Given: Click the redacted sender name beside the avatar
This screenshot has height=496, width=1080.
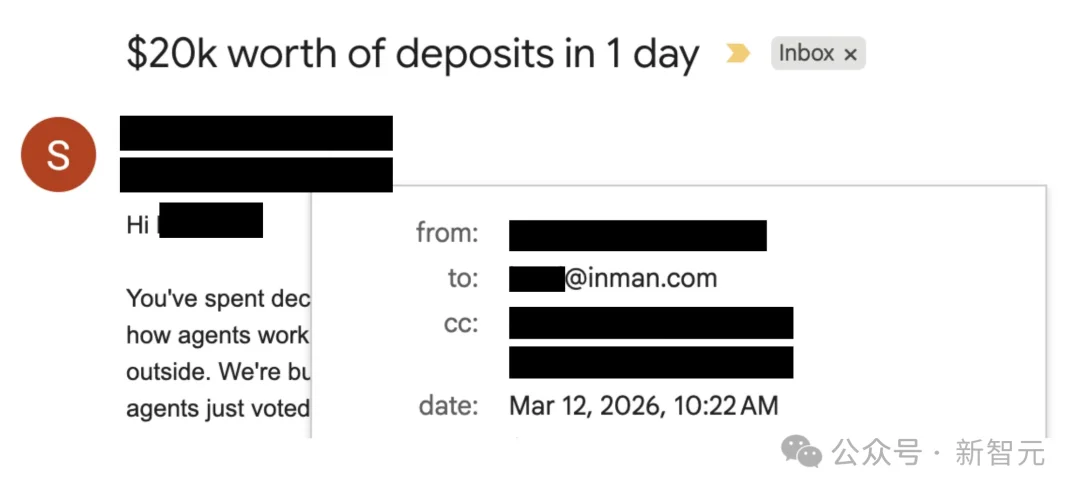Looking at the screenshot, I should [256, 133].
